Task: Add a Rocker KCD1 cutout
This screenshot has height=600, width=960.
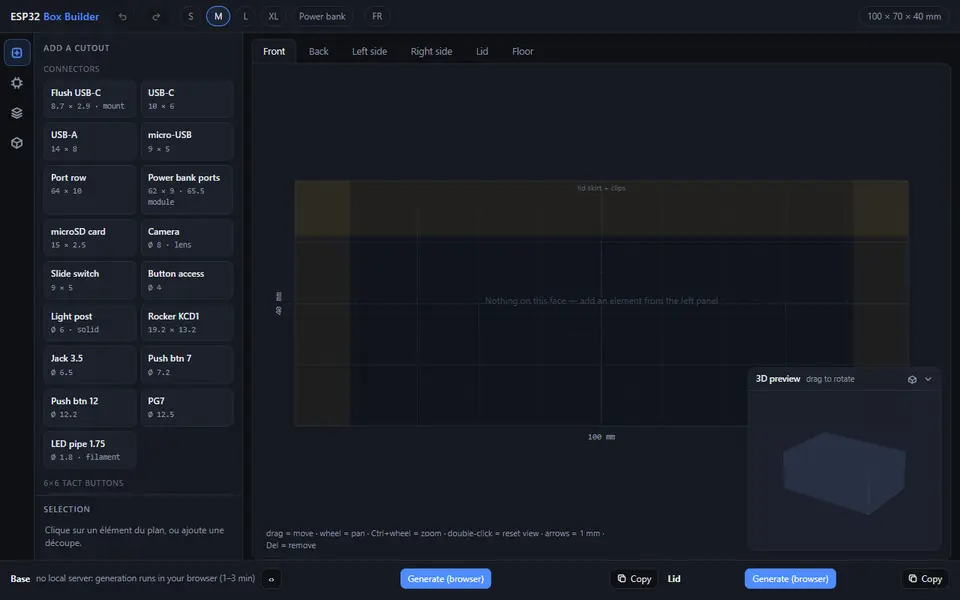Action: (x=187, y=322)
